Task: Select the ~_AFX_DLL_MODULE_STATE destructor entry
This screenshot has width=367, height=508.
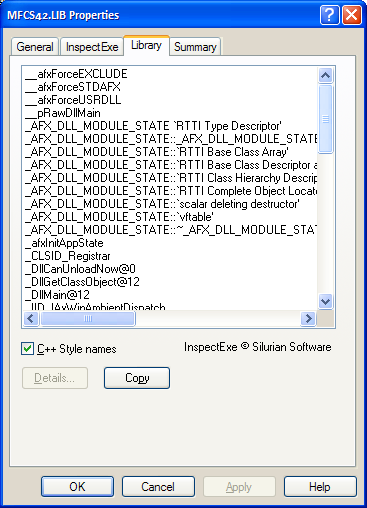Action: tap(171, 230)
